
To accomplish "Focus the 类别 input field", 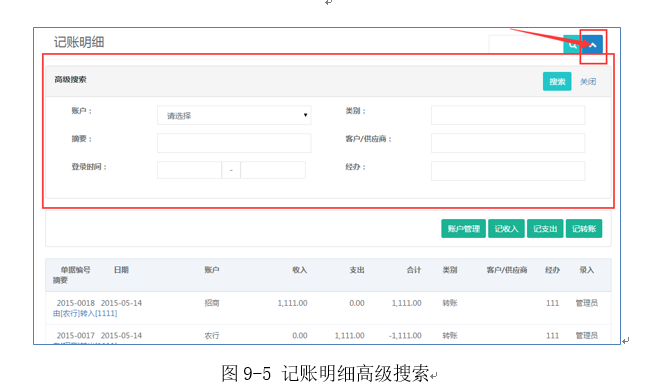I will click(x=508, y=115).
